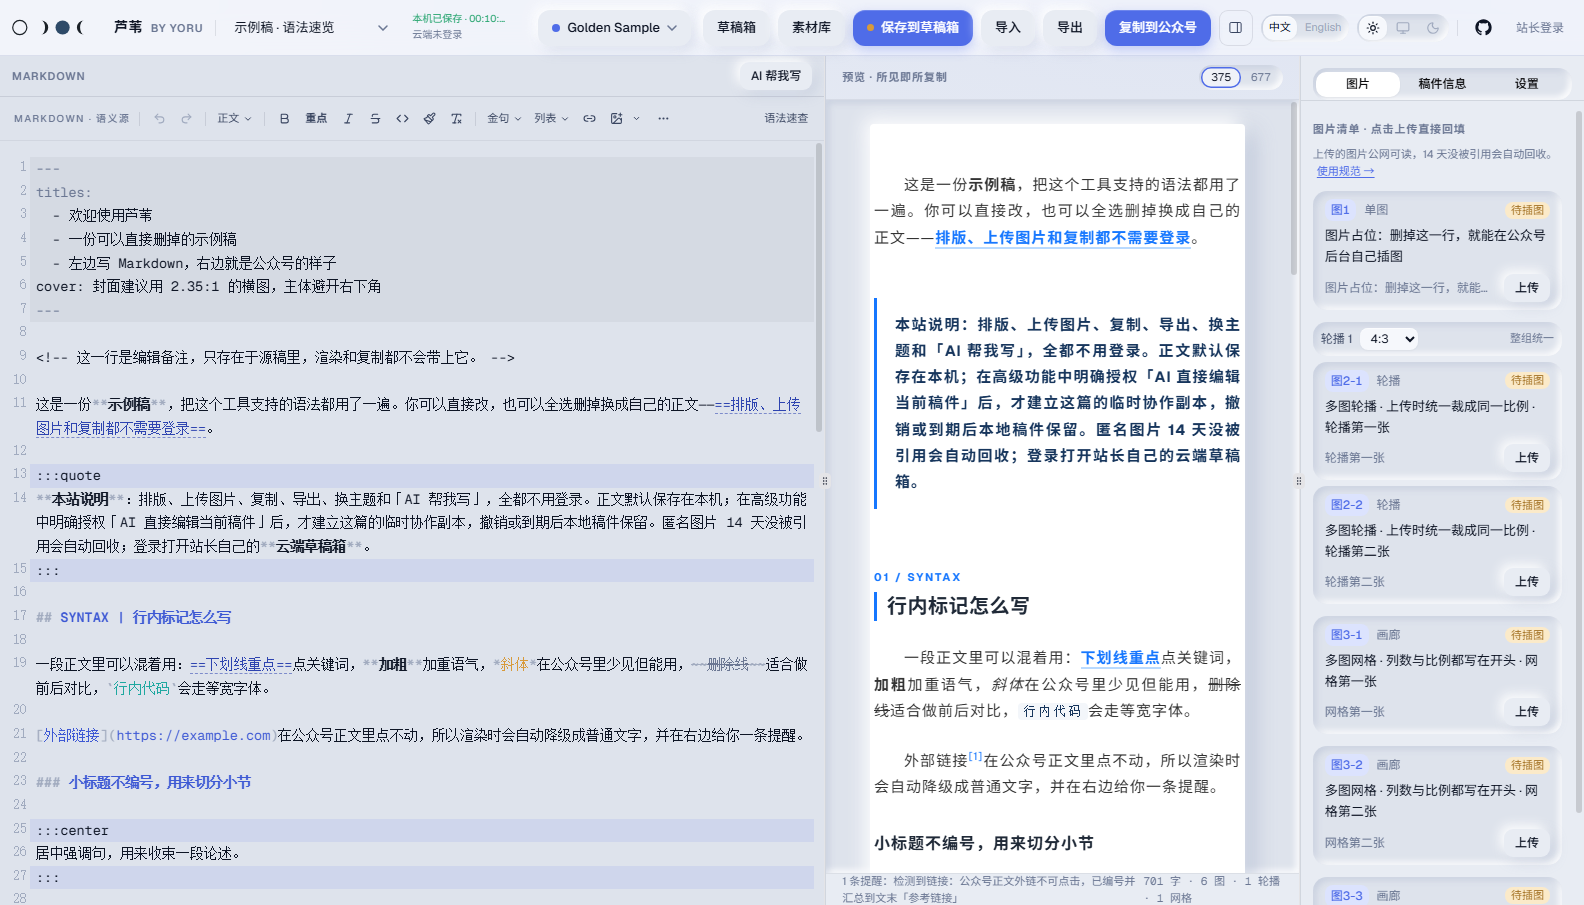
Task: Click the insert image icon in toolbar
Action: click(617, 118)
